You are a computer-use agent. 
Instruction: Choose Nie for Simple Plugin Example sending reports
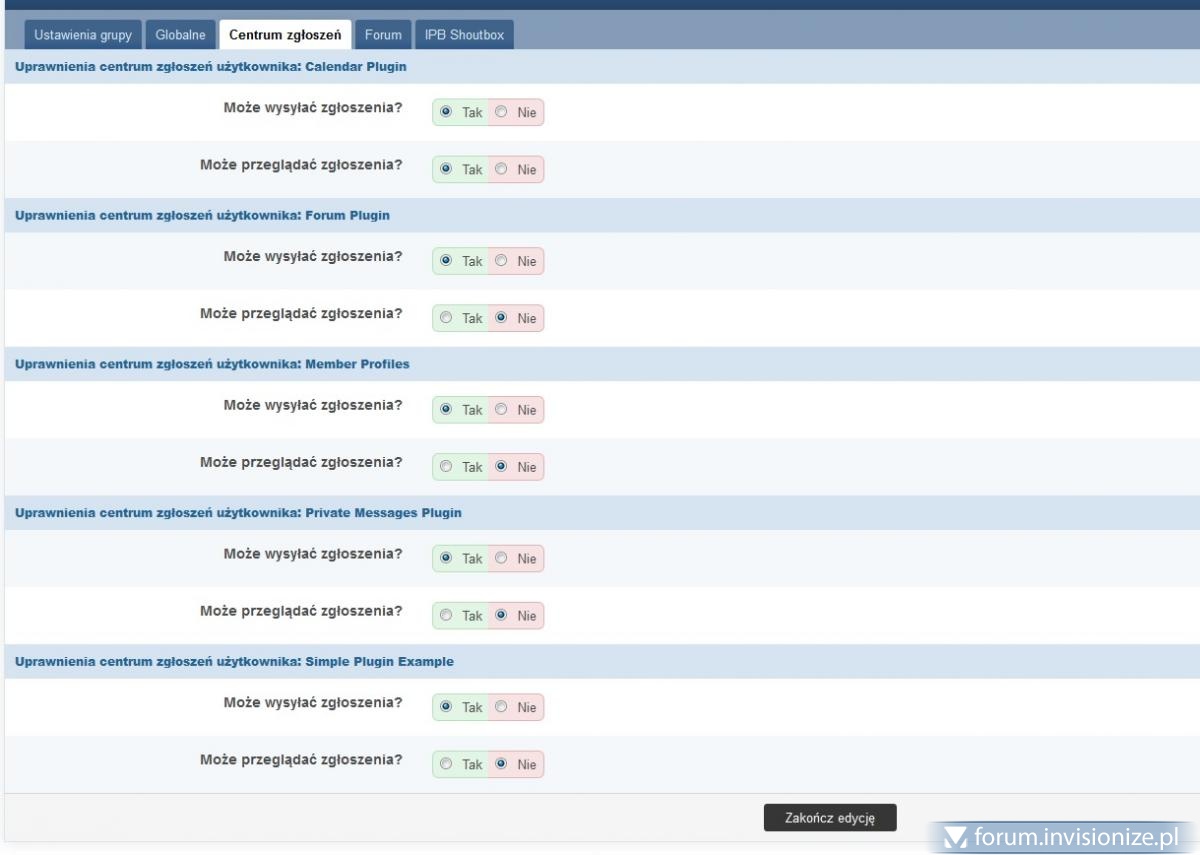coord(501,708)
